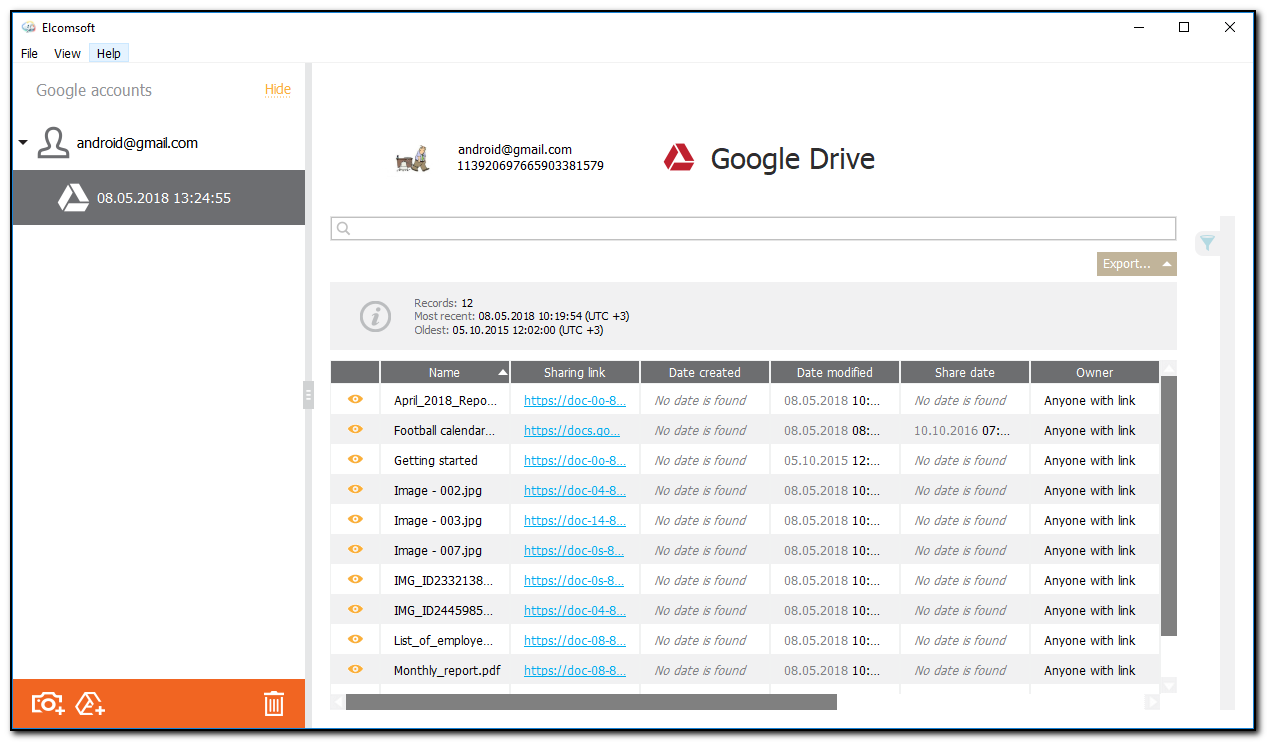Click the Google Drive logo next to the header

click(x=679, y=157)
